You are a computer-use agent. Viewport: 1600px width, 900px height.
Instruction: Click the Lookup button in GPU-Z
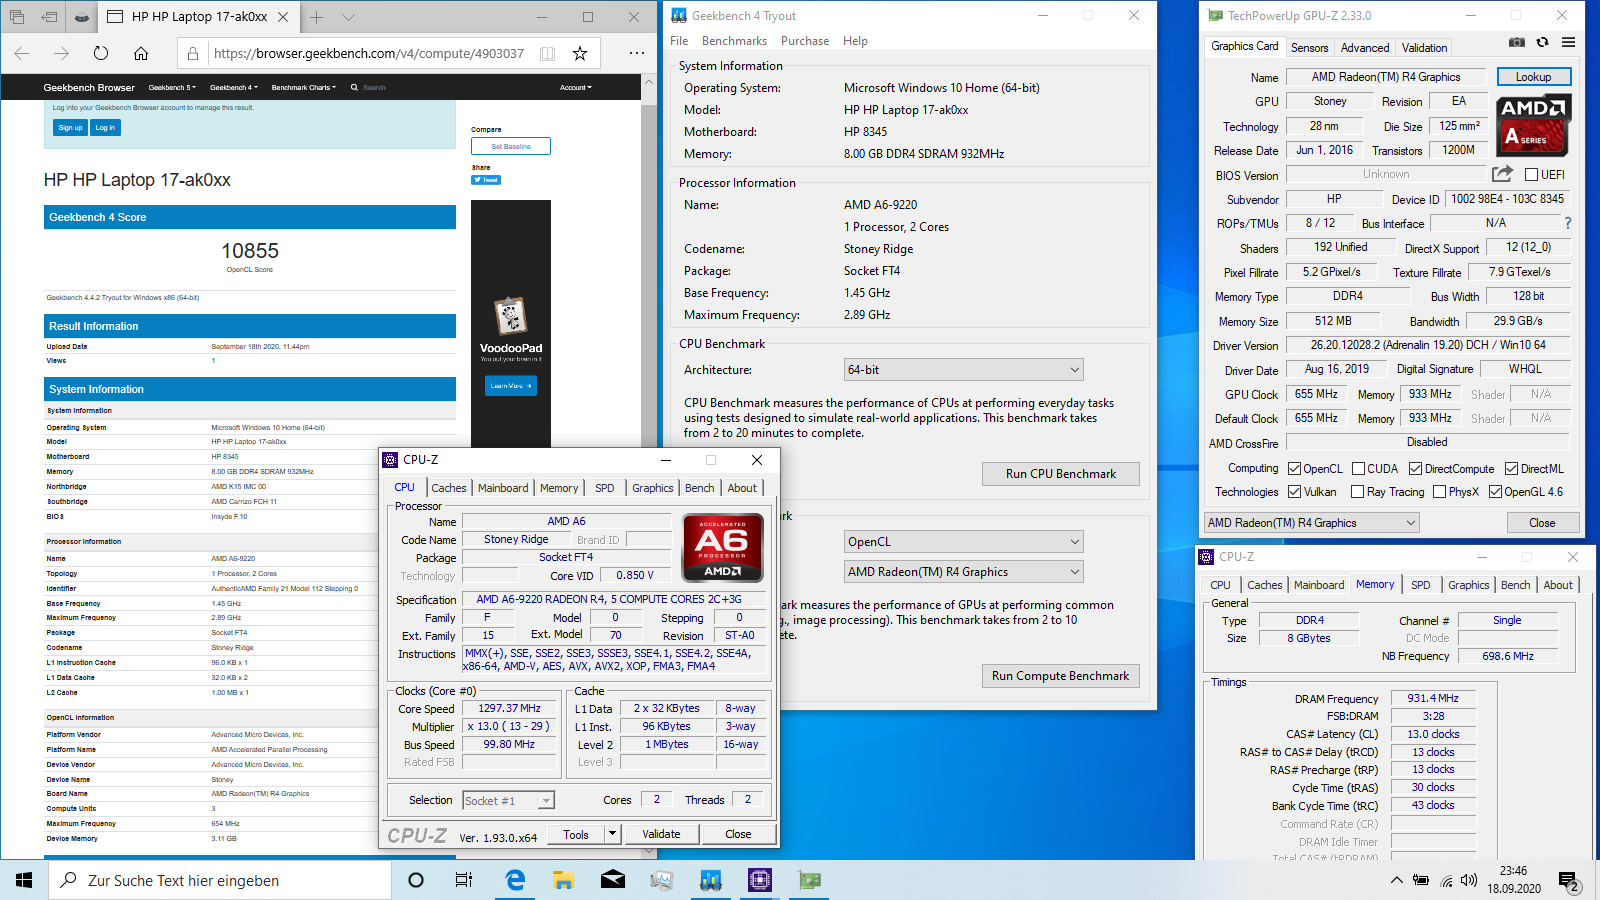pos(1533,77)
